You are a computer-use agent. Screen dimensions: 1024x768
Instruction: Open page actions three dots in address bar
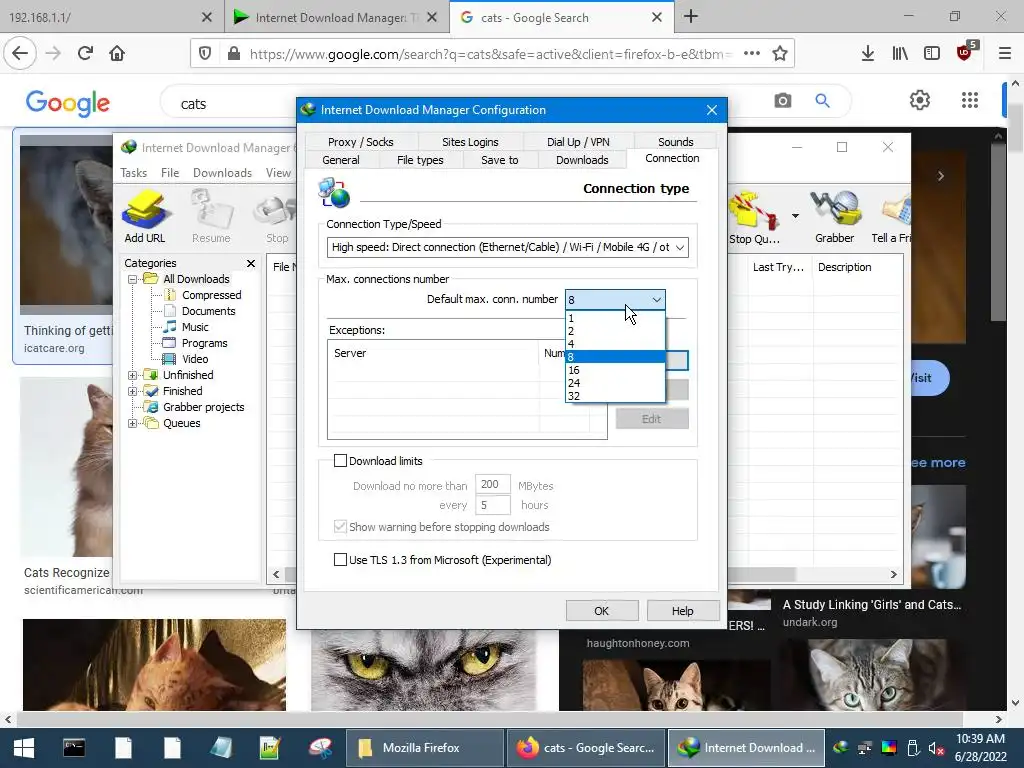click(752, 54)
